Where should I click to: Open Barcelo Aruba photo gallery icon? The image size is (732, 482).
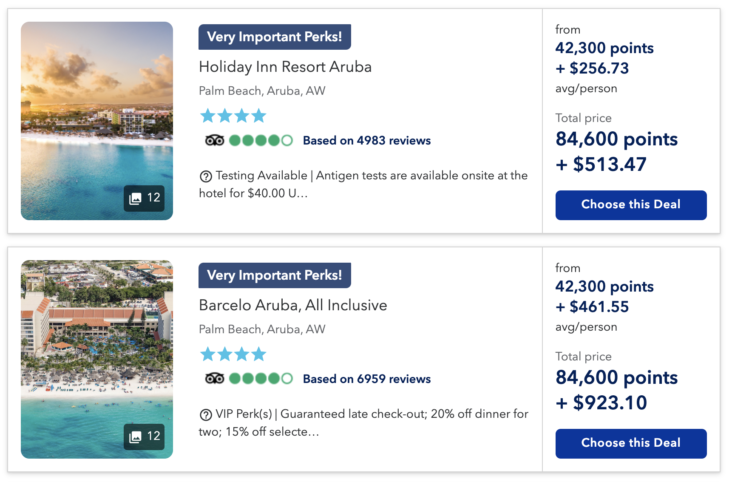coord(144,436)
